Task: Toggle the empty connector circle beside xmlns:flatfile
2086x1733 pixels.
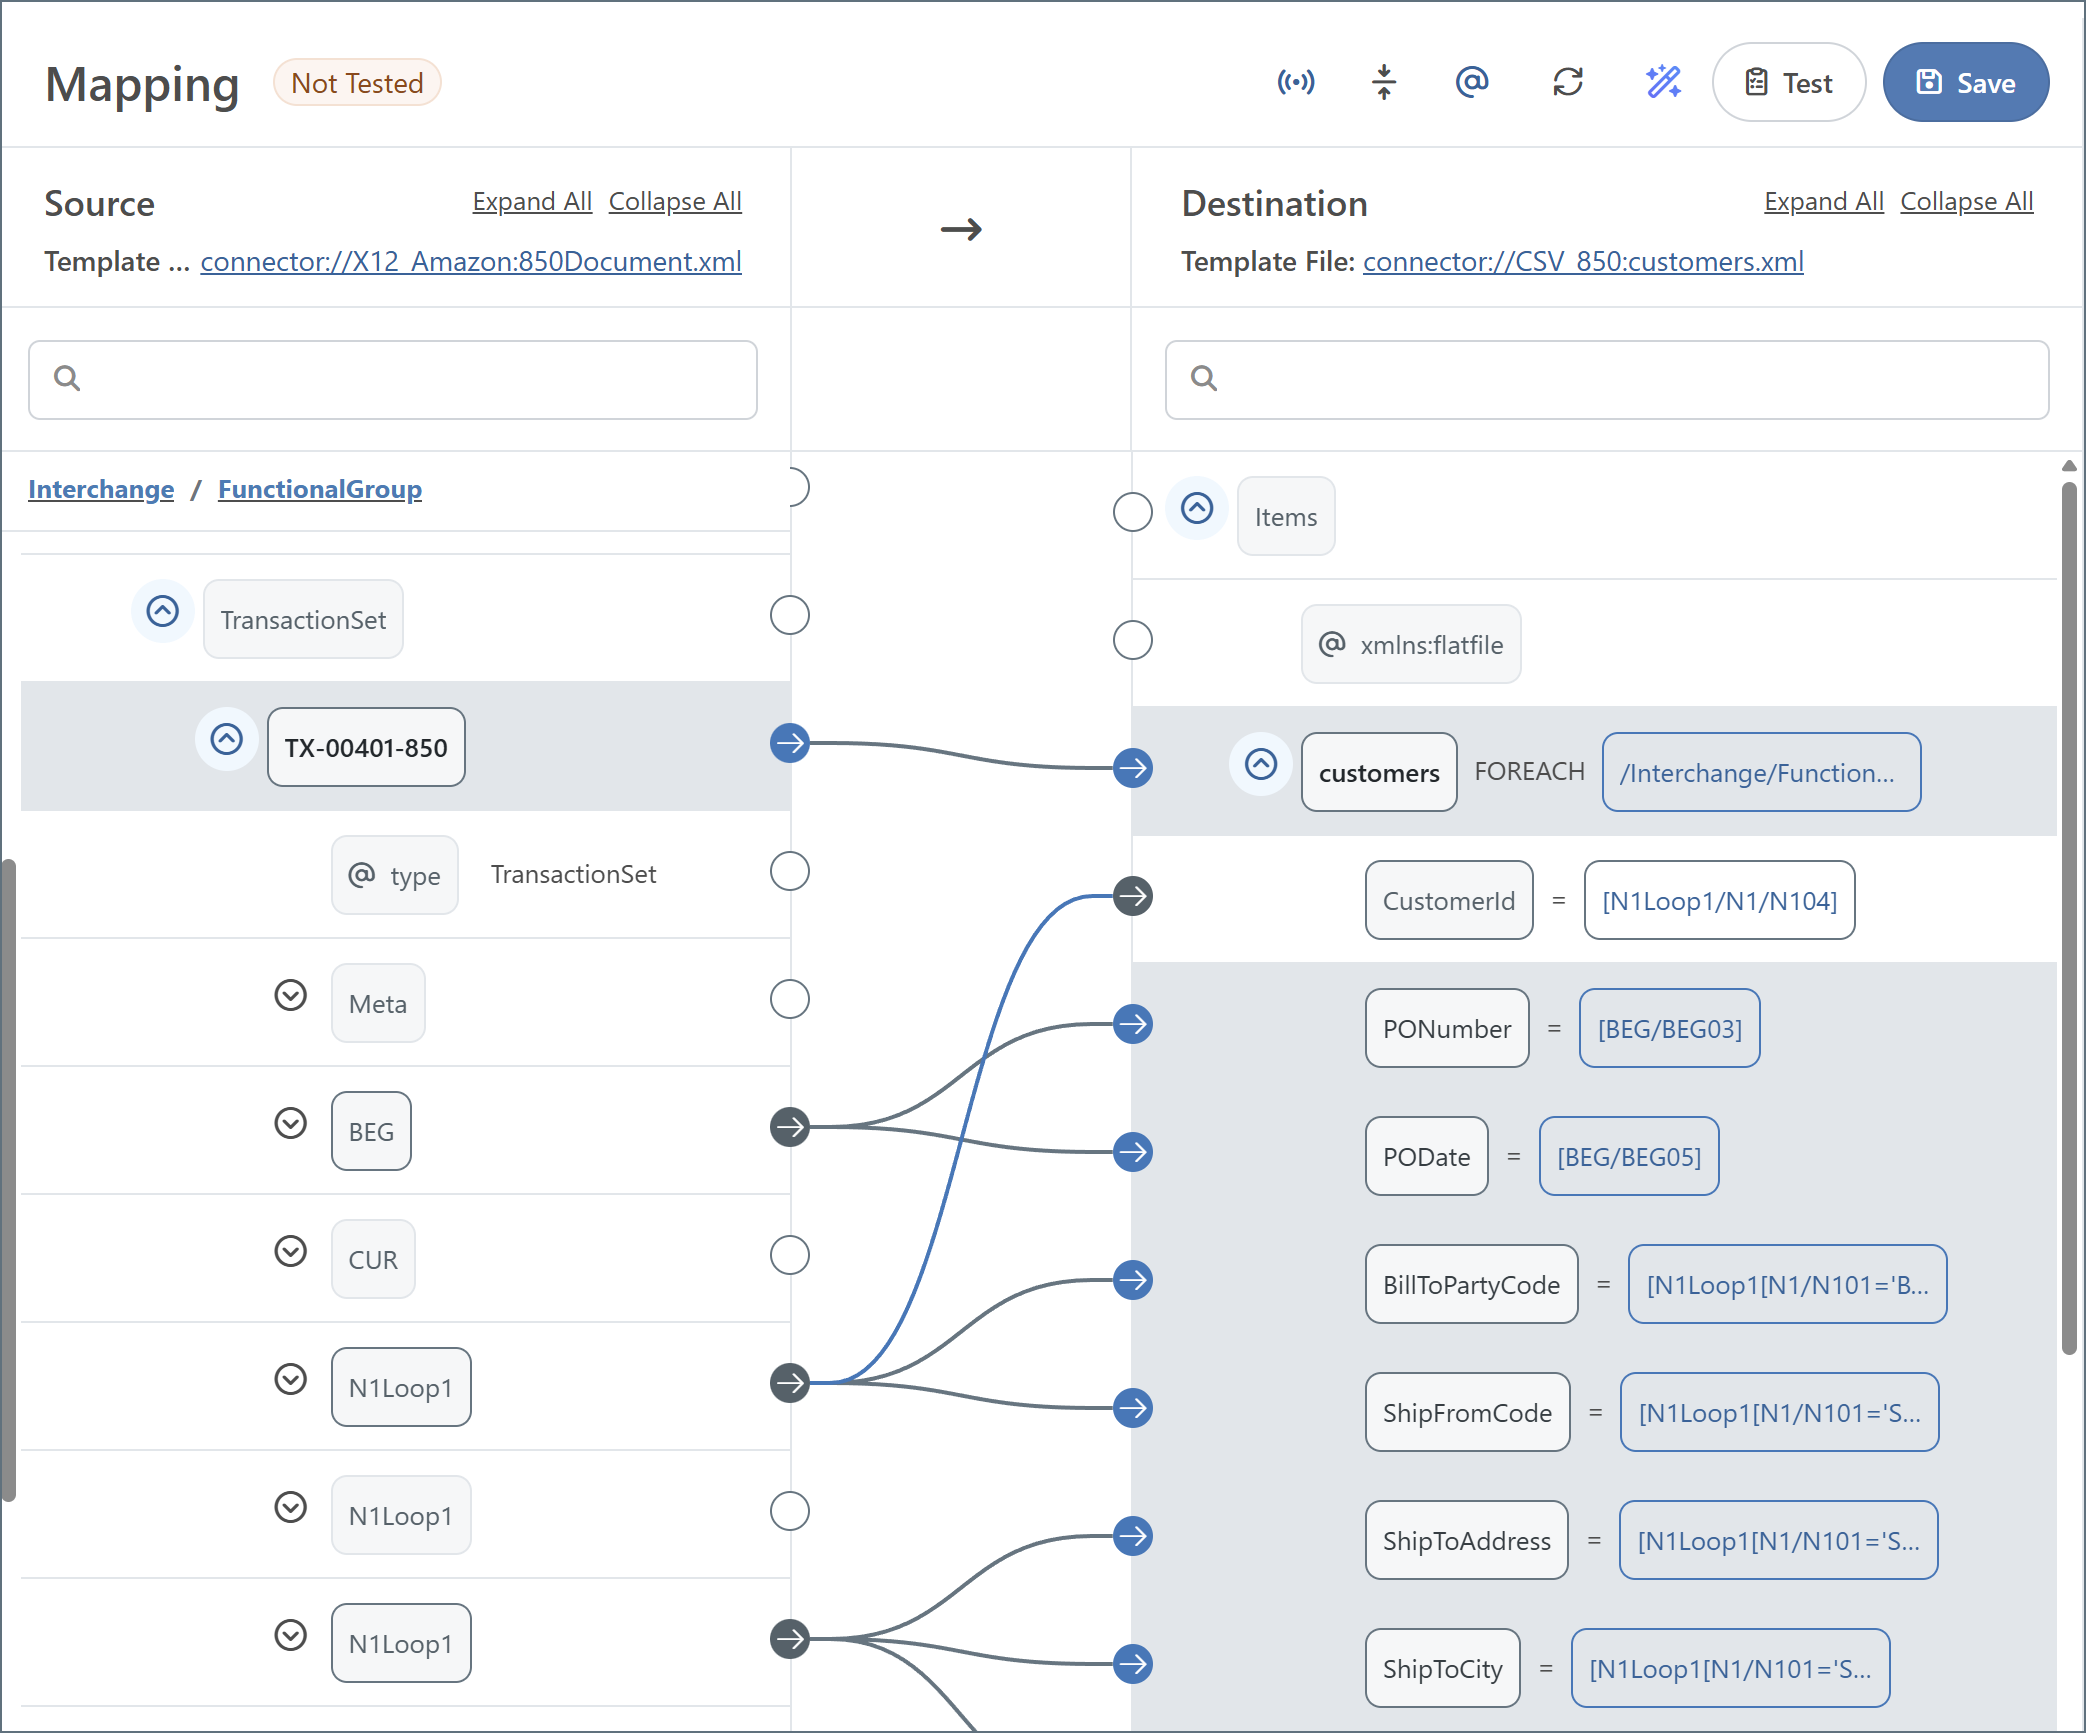Action: tap(1133, 640)
